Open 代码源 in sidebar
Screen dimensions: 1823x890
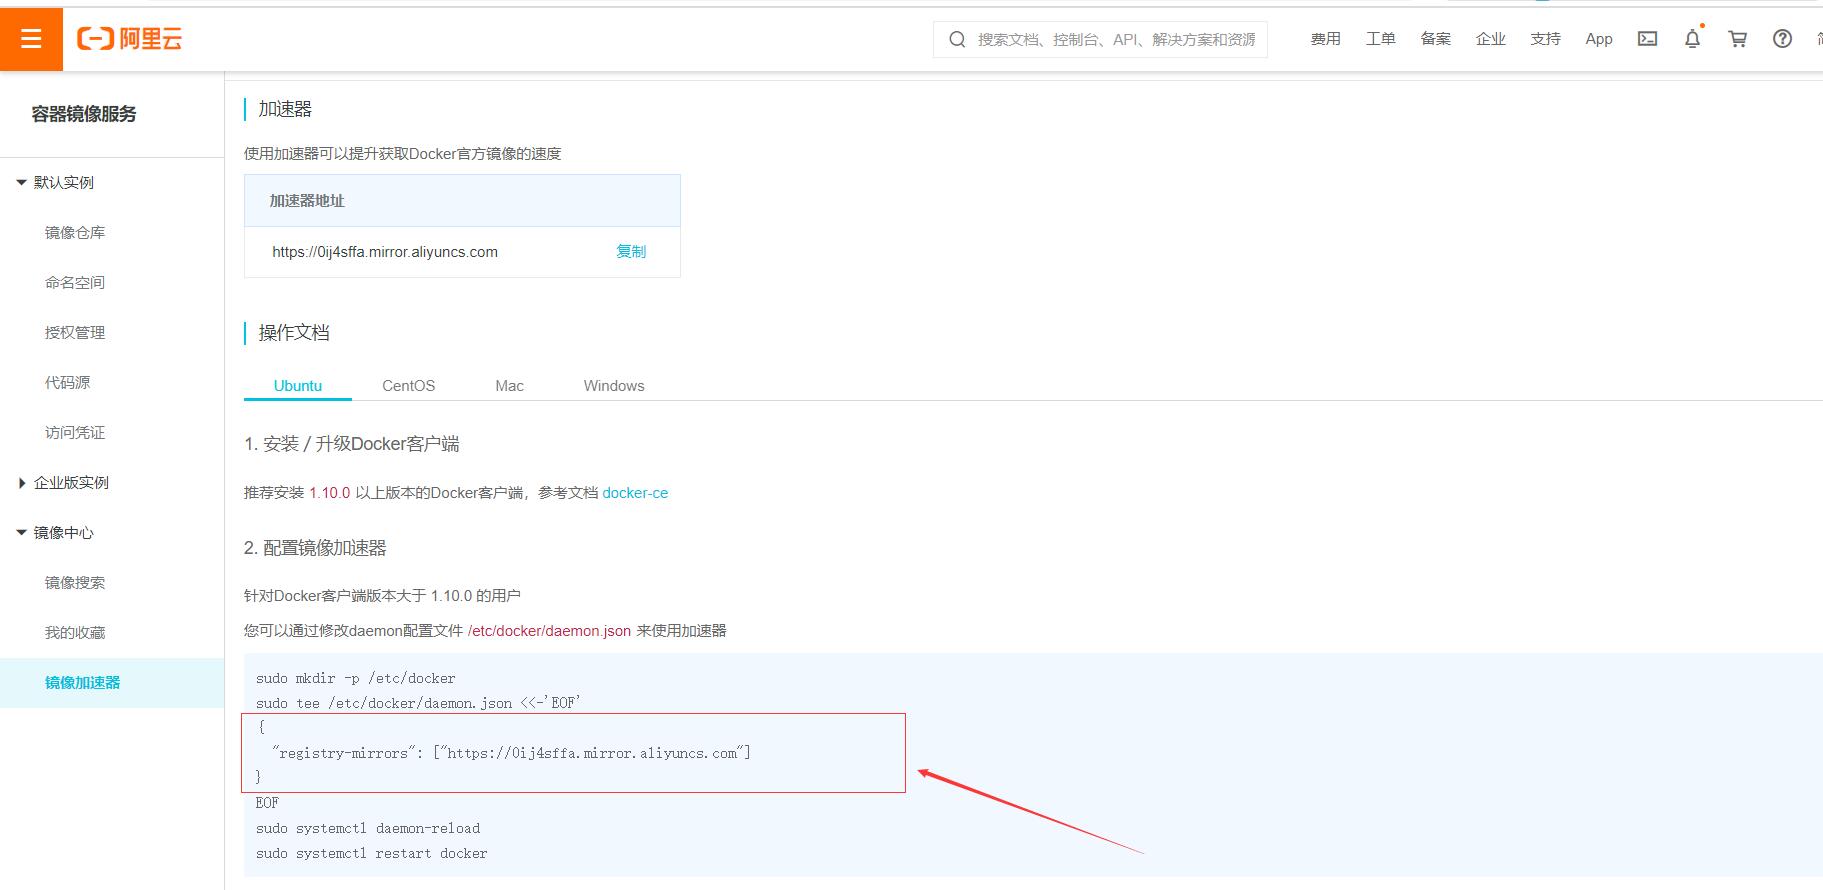click(67, 382)
